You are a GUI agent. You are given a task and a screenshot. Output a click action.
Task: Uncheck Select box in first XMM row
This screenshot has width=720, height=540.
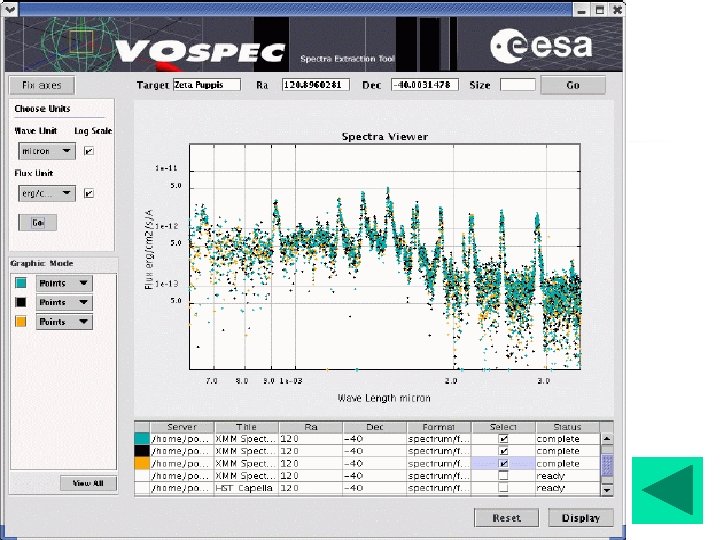click(x=503, y=439)
